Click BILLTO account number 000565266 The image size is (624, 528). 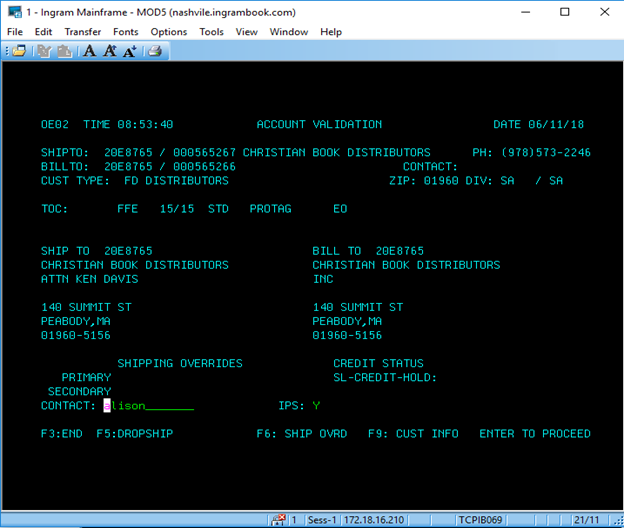[x=204, y=167]
